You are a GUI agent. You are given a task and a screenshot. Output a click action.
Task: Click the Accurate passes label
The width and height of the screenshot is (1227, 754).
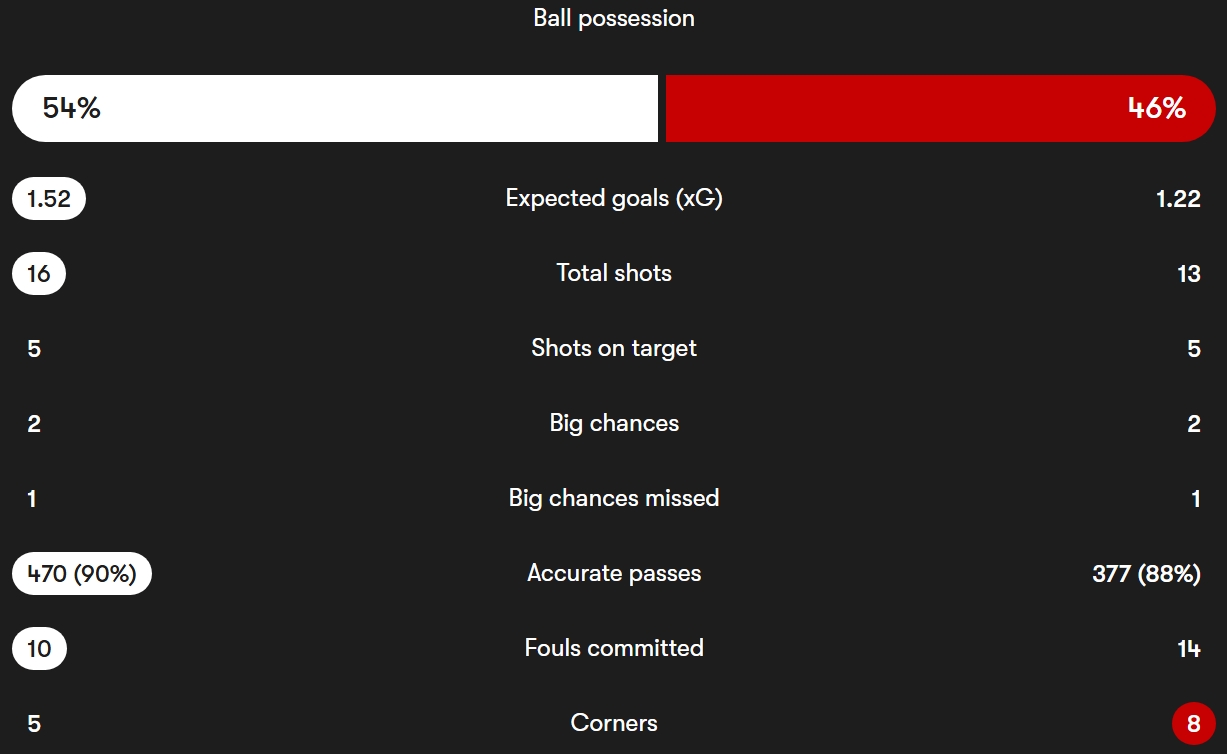[614, 573]
